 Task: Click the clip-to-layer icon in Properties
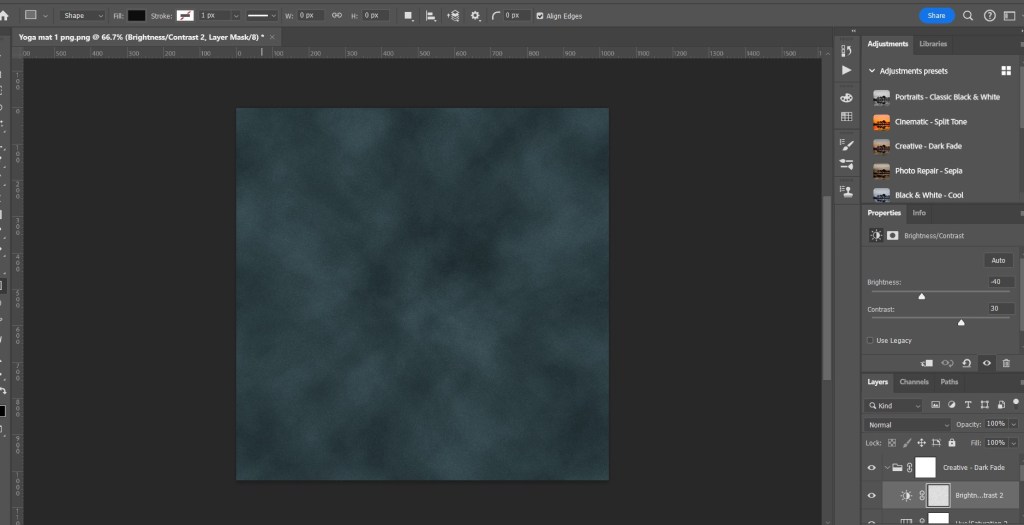pos(926,363)
